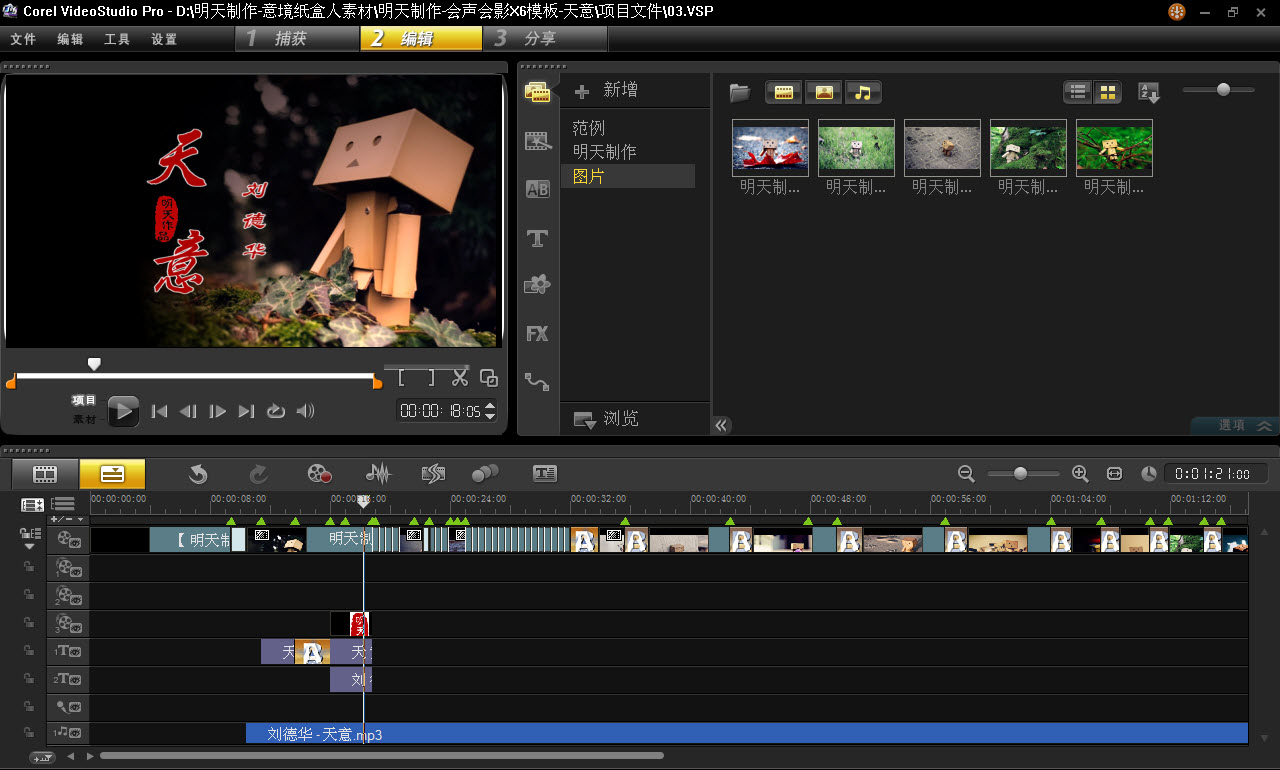Expand the Options panel

[1235, 425]
